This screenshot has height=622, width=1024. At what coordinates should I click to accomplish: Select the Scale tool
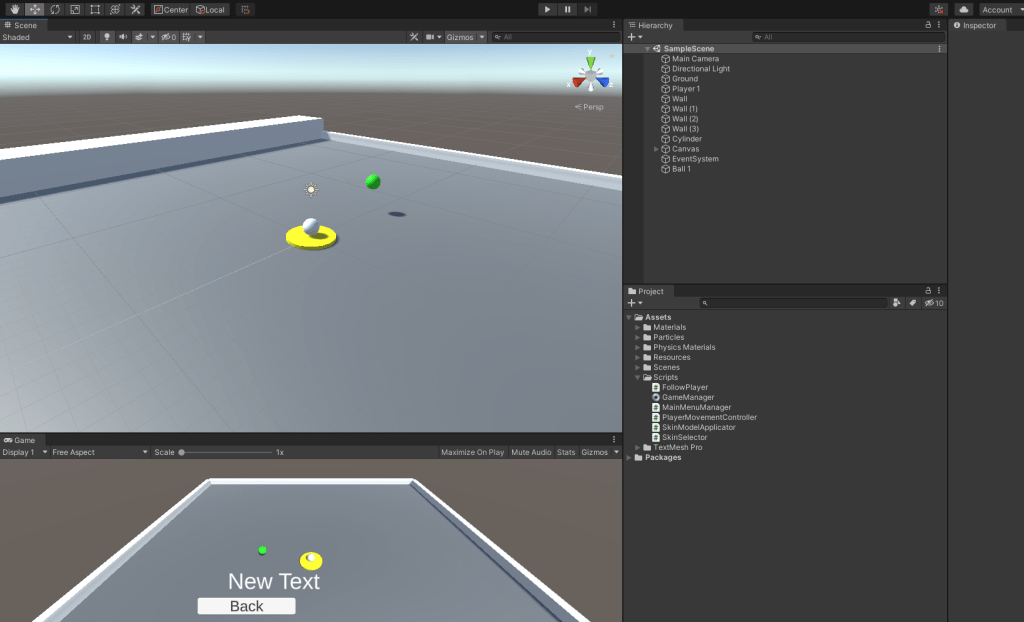click(74, 9)
